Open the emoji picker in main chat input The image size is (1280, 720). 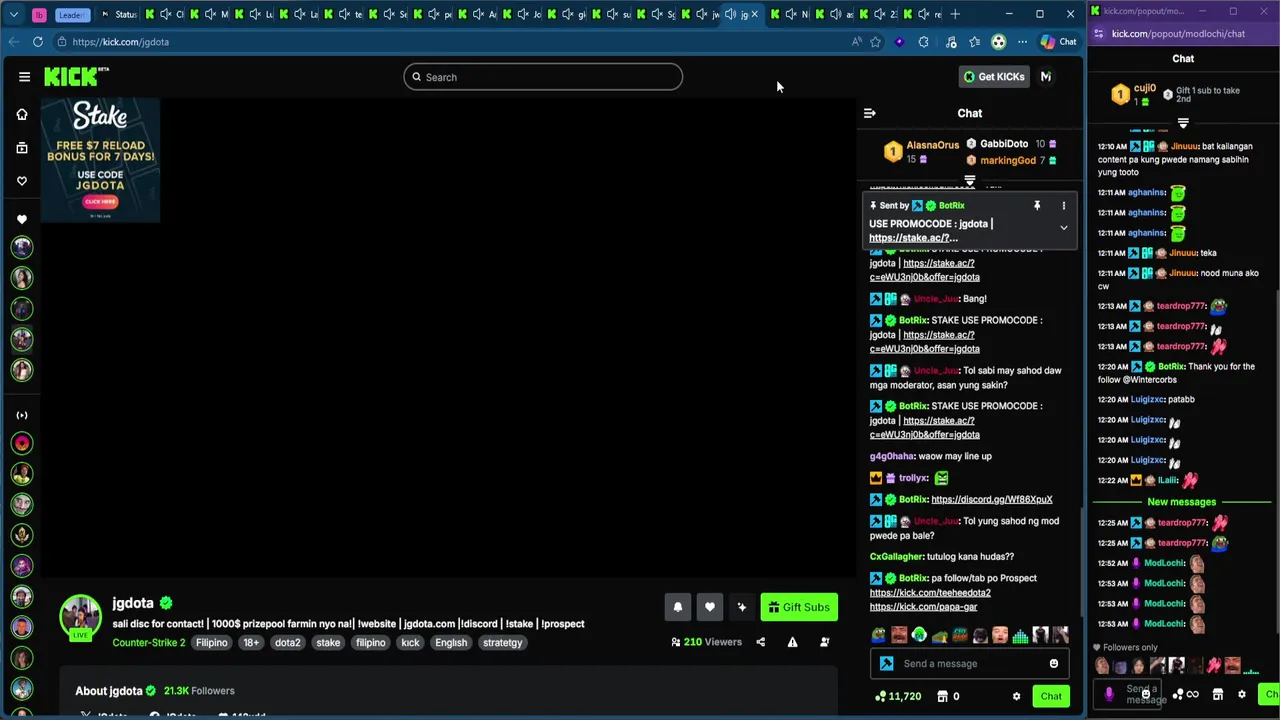tap(1054, 664)
